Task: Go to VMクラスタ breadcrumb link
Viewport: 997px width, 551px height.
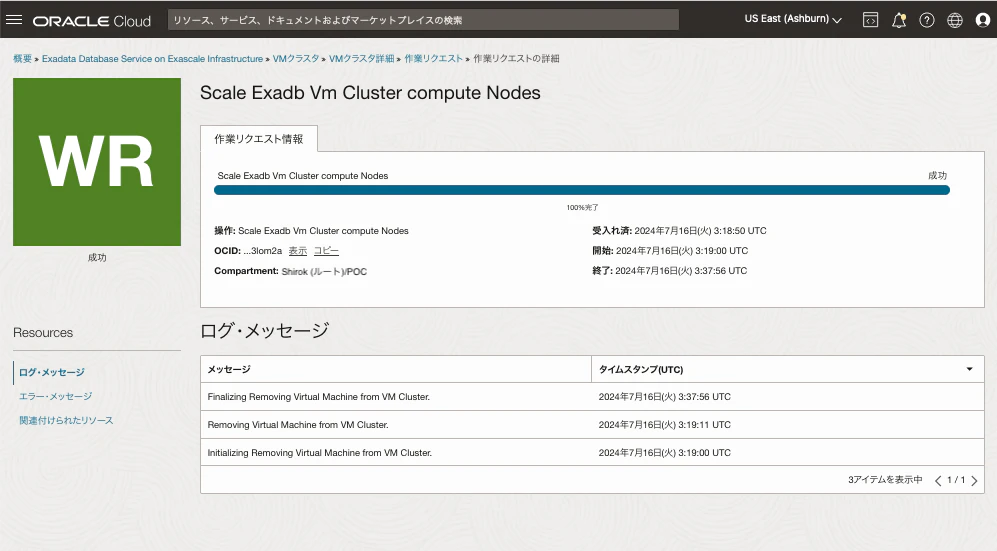Action: [x=296, y=58]
